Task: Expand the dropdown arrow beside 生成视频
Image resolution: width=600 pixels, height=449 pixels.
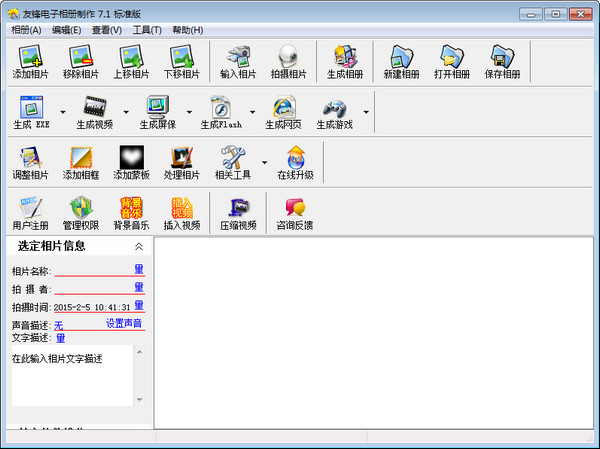Action: point(126,112)
